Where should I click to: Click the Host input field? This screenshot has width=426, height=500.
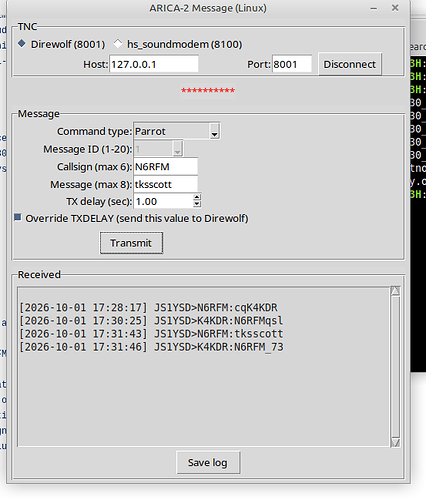pyautogui.click(x=154, y=64)
